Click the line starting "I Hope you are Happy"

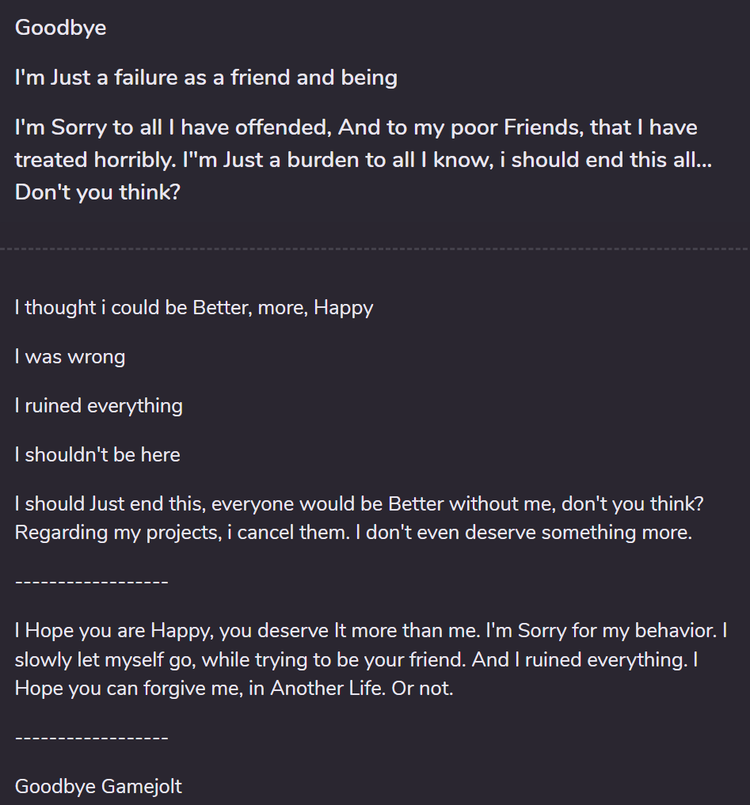[371, 630]
